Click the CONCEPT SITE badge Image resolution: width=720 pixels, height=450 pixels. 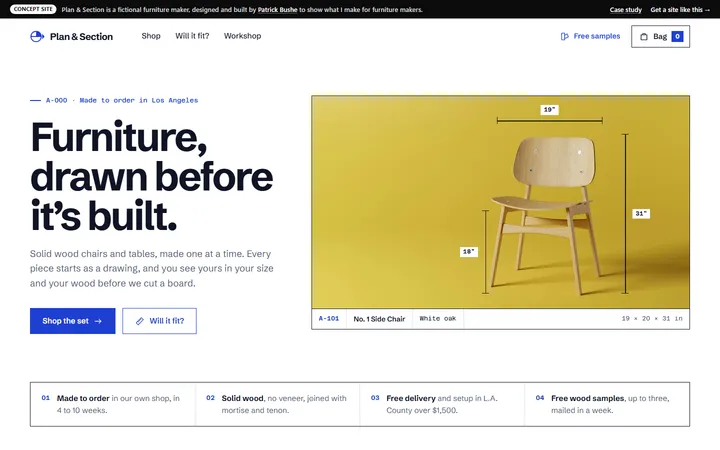[33, 9]
